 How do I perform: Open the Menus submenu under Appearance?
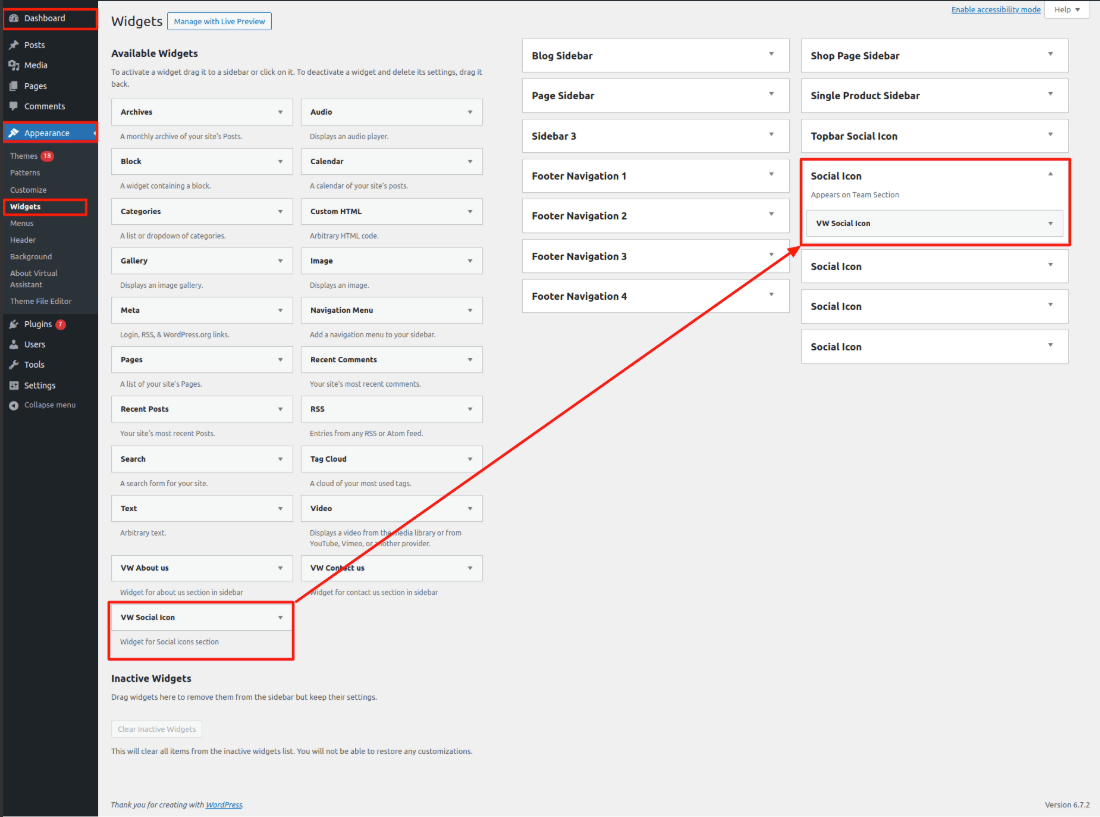coord(22,223)
